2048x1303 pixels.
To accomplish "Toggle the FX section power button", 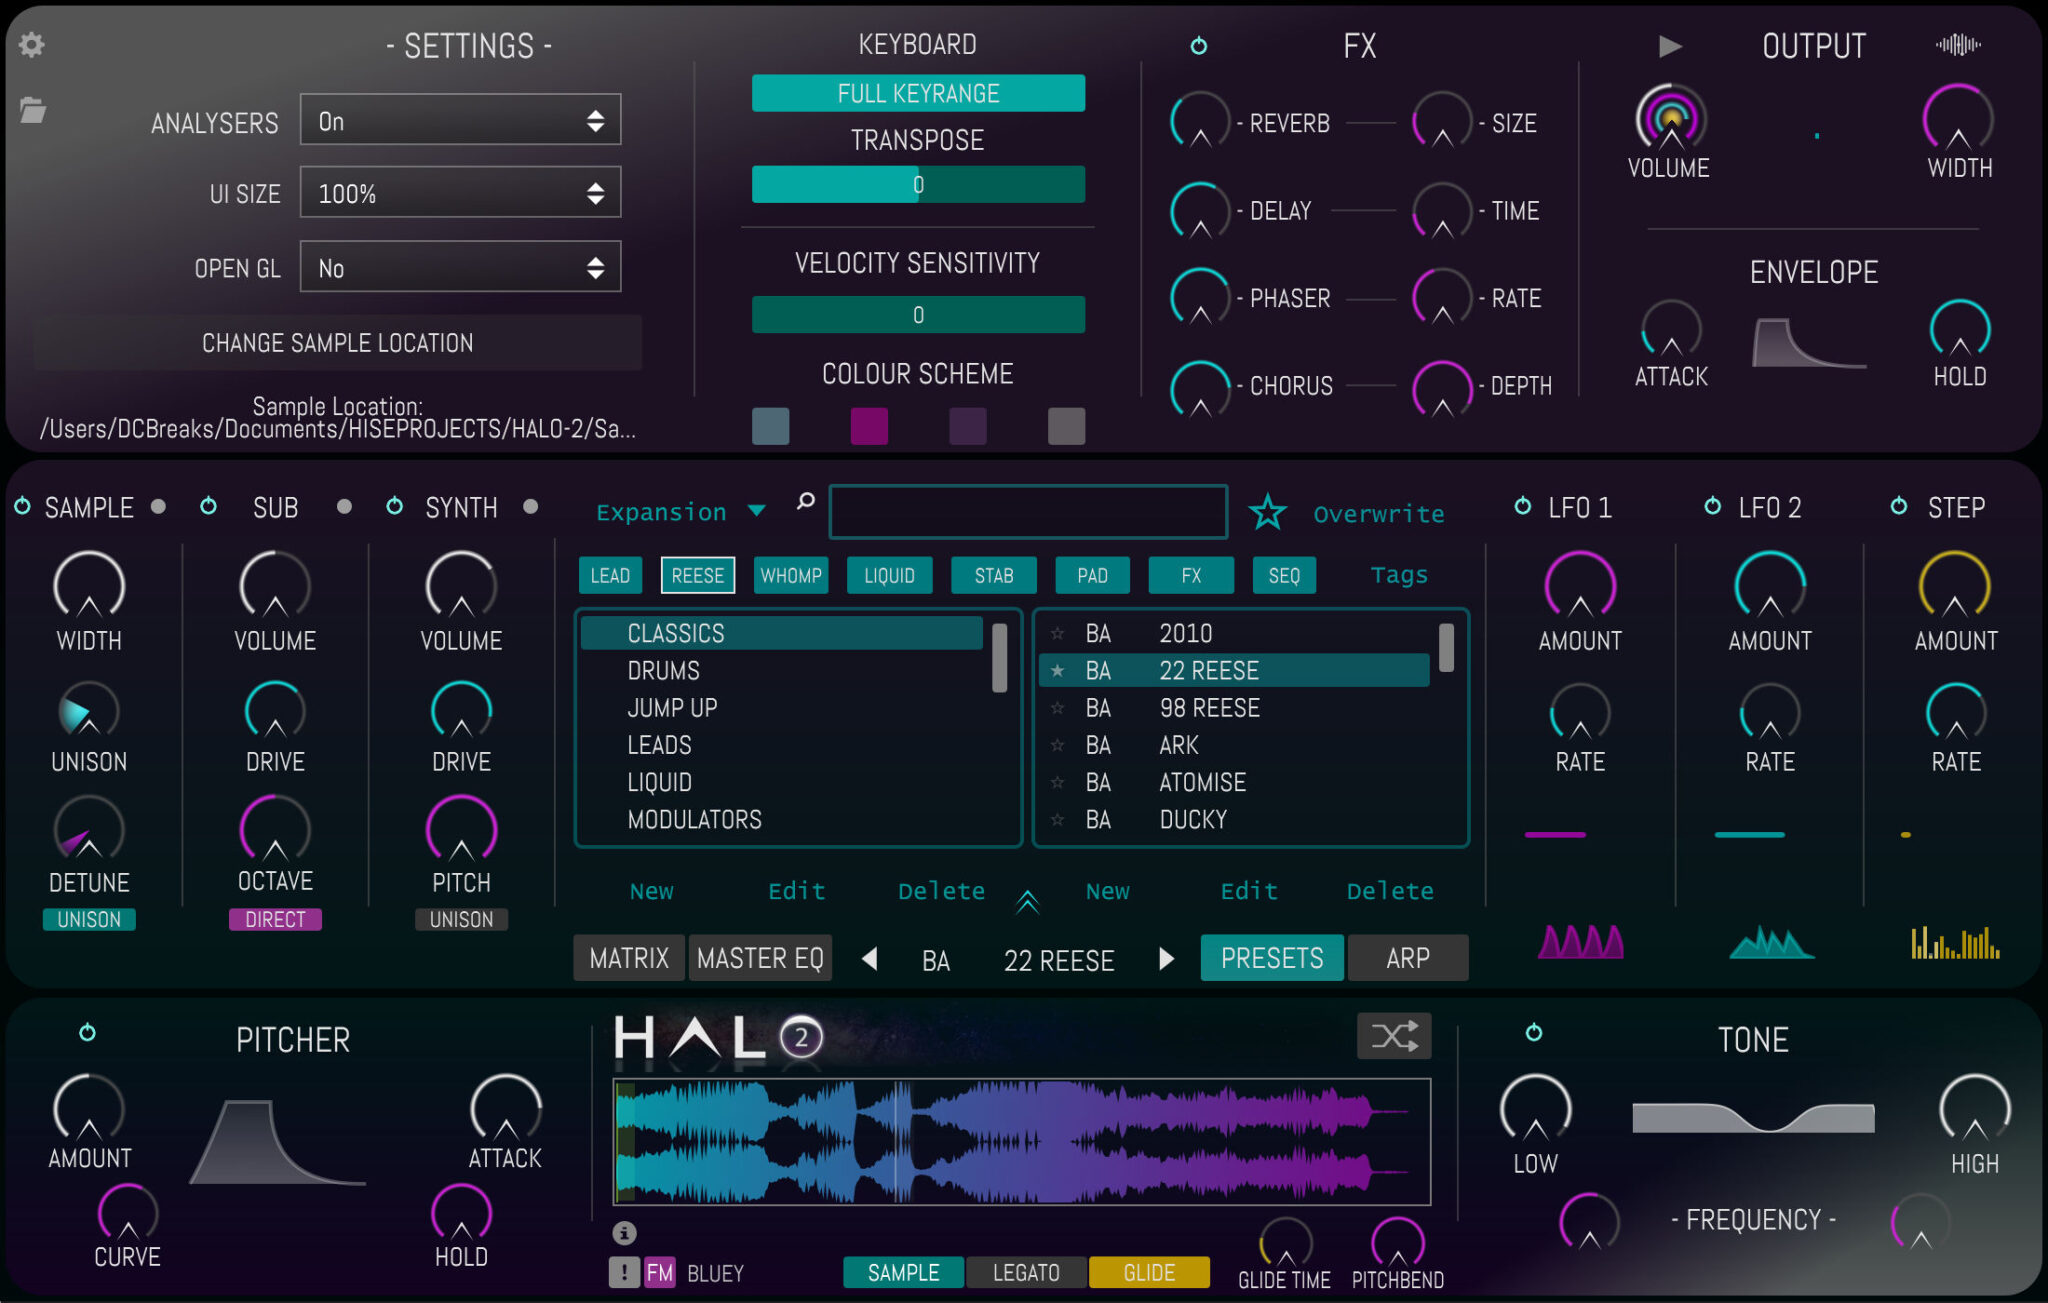I will tap(1199, 45).
